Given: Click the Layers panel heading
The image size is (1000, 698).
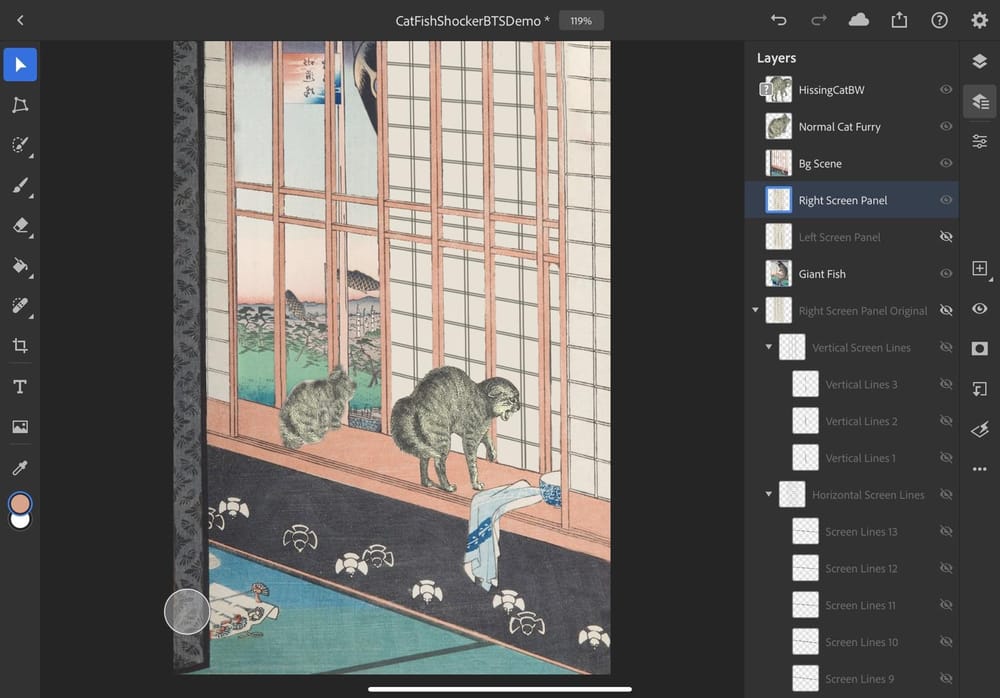Looking at the screenshot, I should 776,58.
